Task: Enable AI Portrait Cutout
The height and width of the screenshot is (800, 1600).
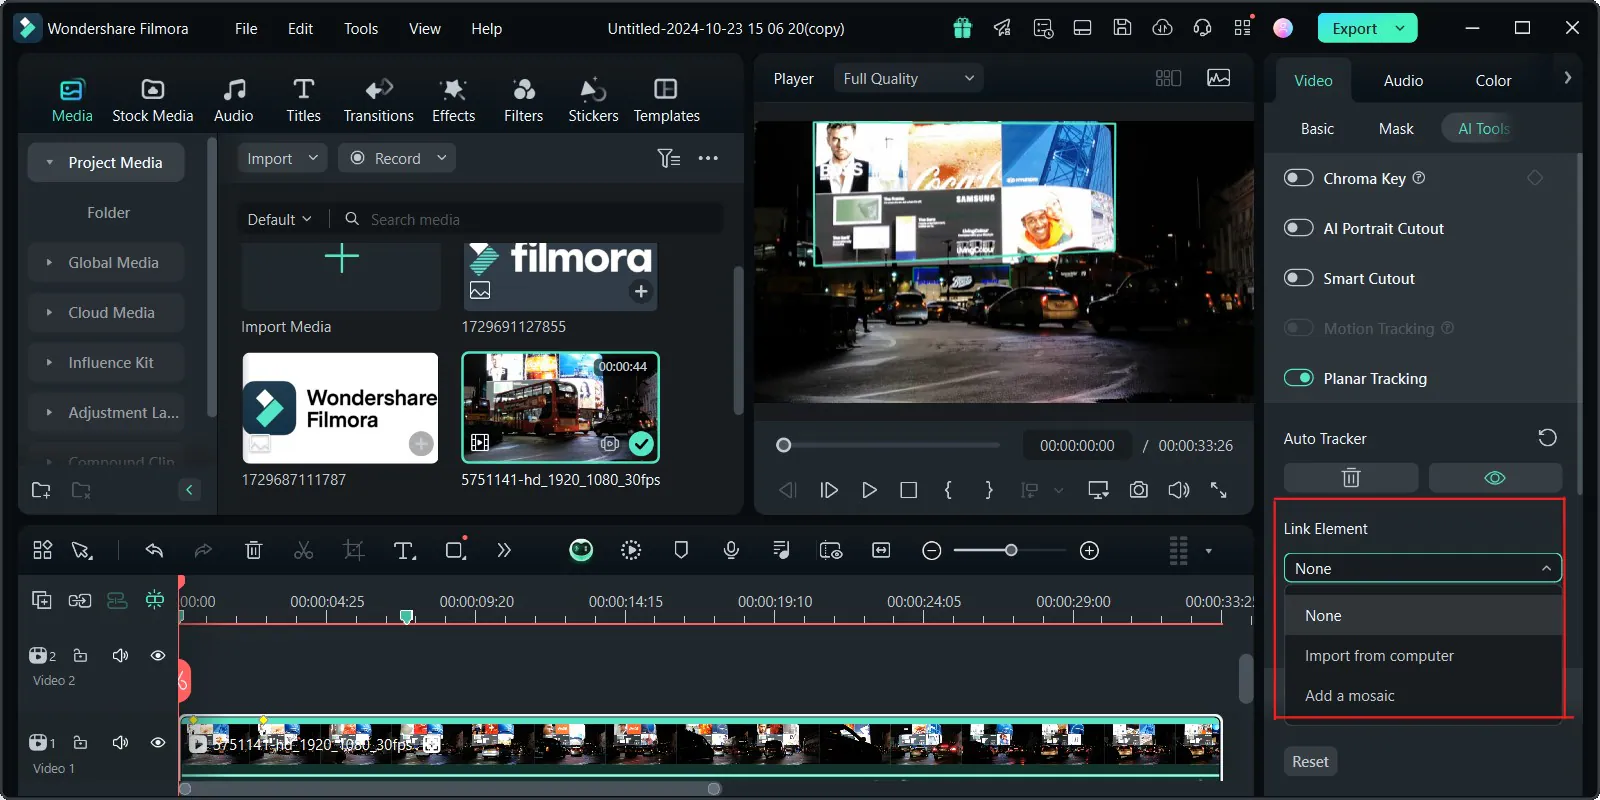Action: (x=1298, y=228)
